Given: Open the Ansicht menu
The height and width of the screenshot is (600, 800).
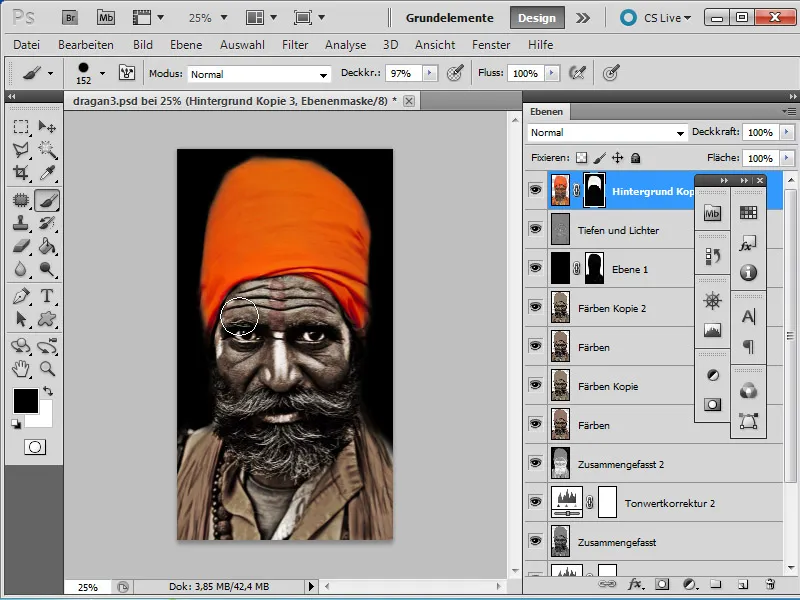Looking at the screenshot, I should [x=435, y=45].
